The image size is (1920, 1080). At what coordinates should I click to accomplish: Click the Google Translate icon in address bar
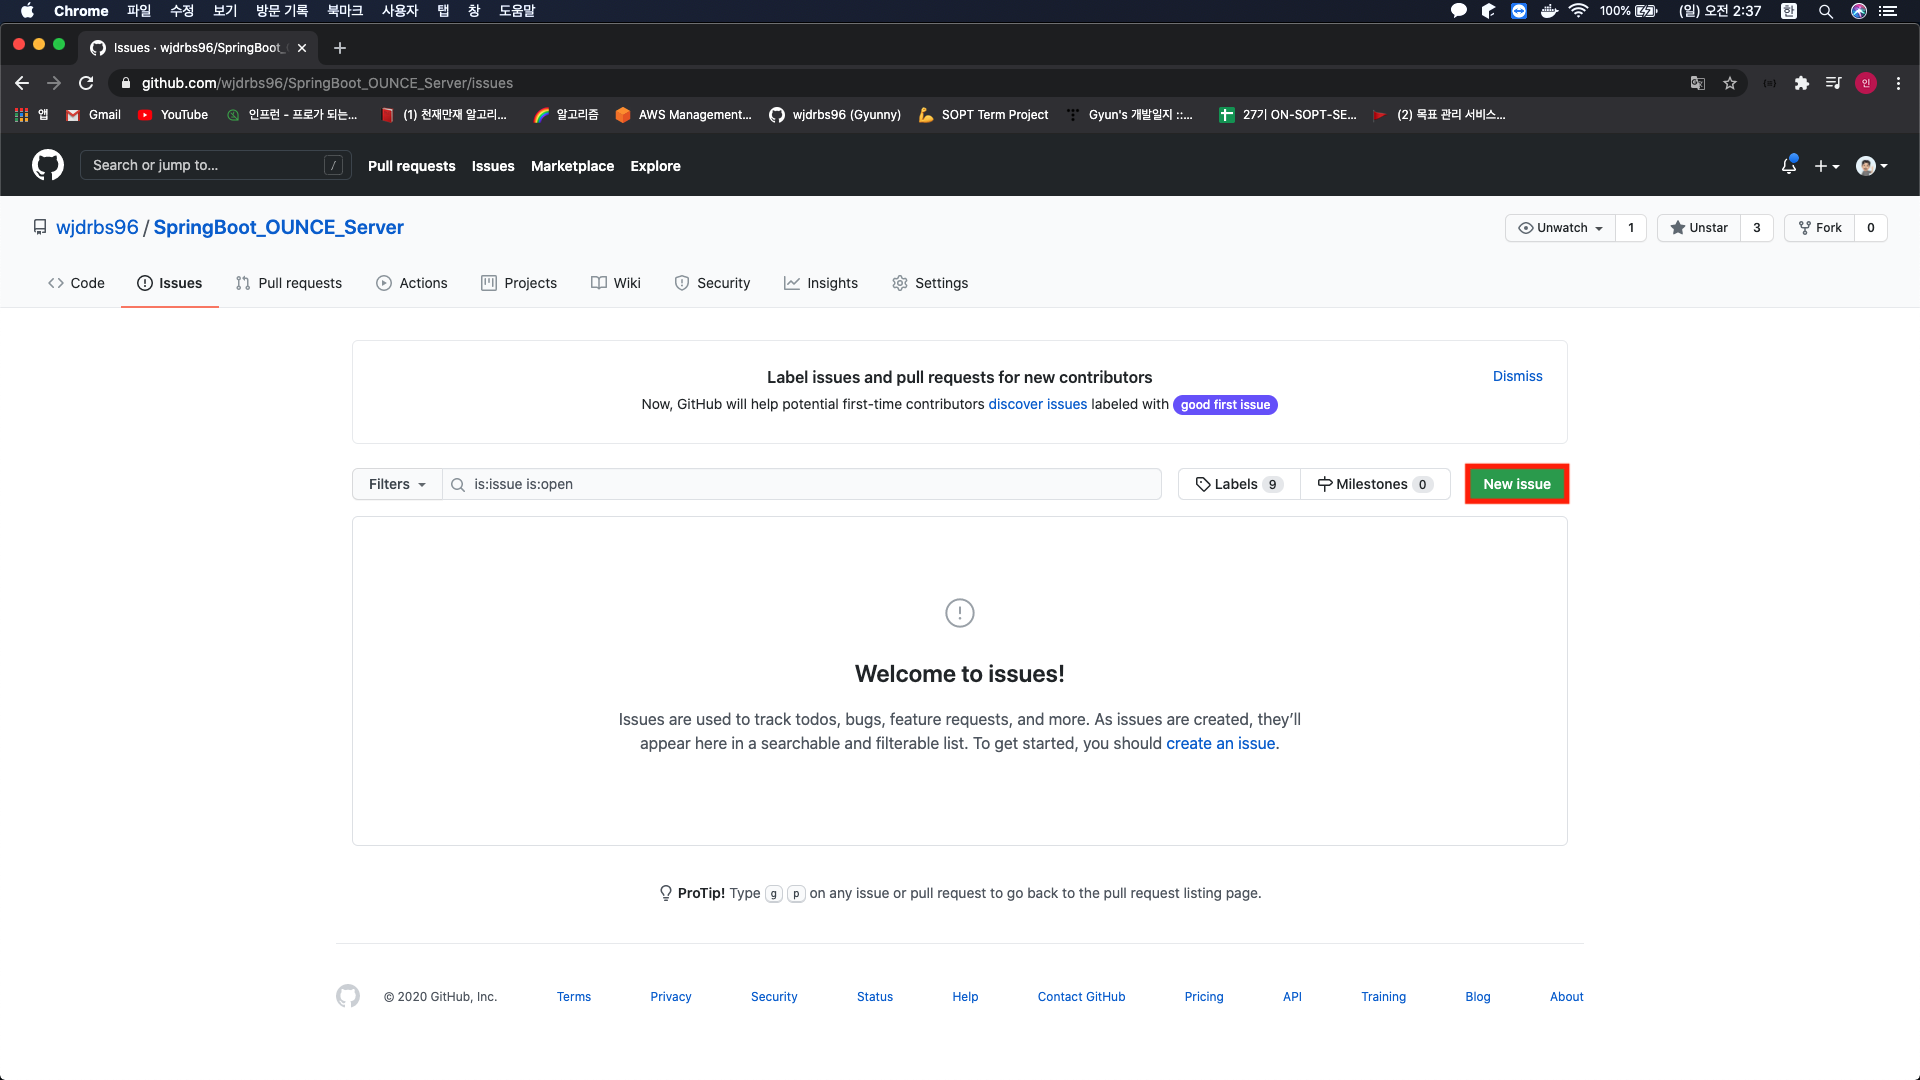pyautogui.click(x=1697, y=83)
